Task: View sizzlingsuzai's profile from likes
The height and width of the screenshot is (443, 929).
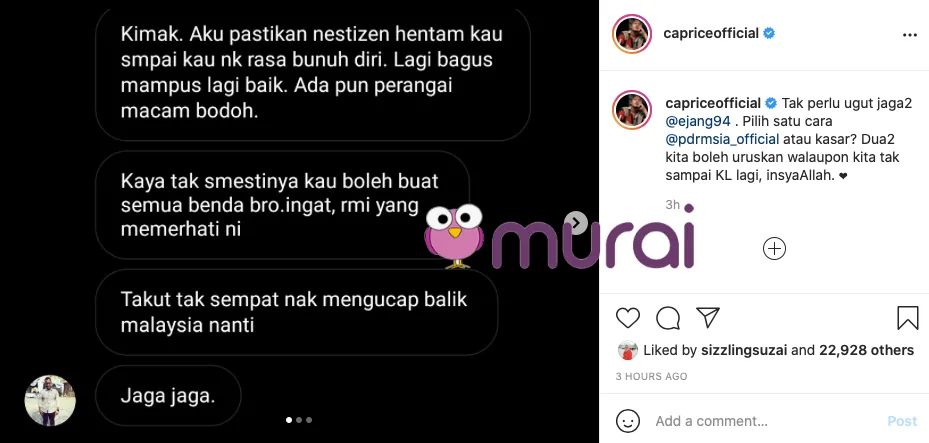Action: [744, 351]
